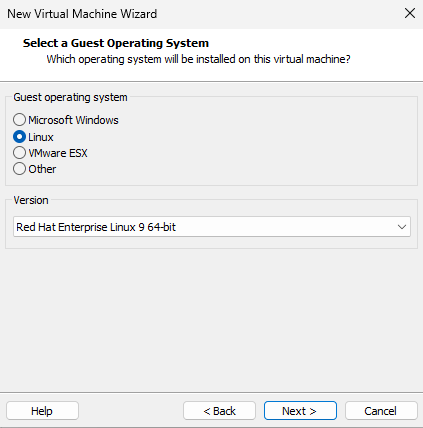Click the Version group box label
The image size is (423, 428).
(x=31, y=200)
